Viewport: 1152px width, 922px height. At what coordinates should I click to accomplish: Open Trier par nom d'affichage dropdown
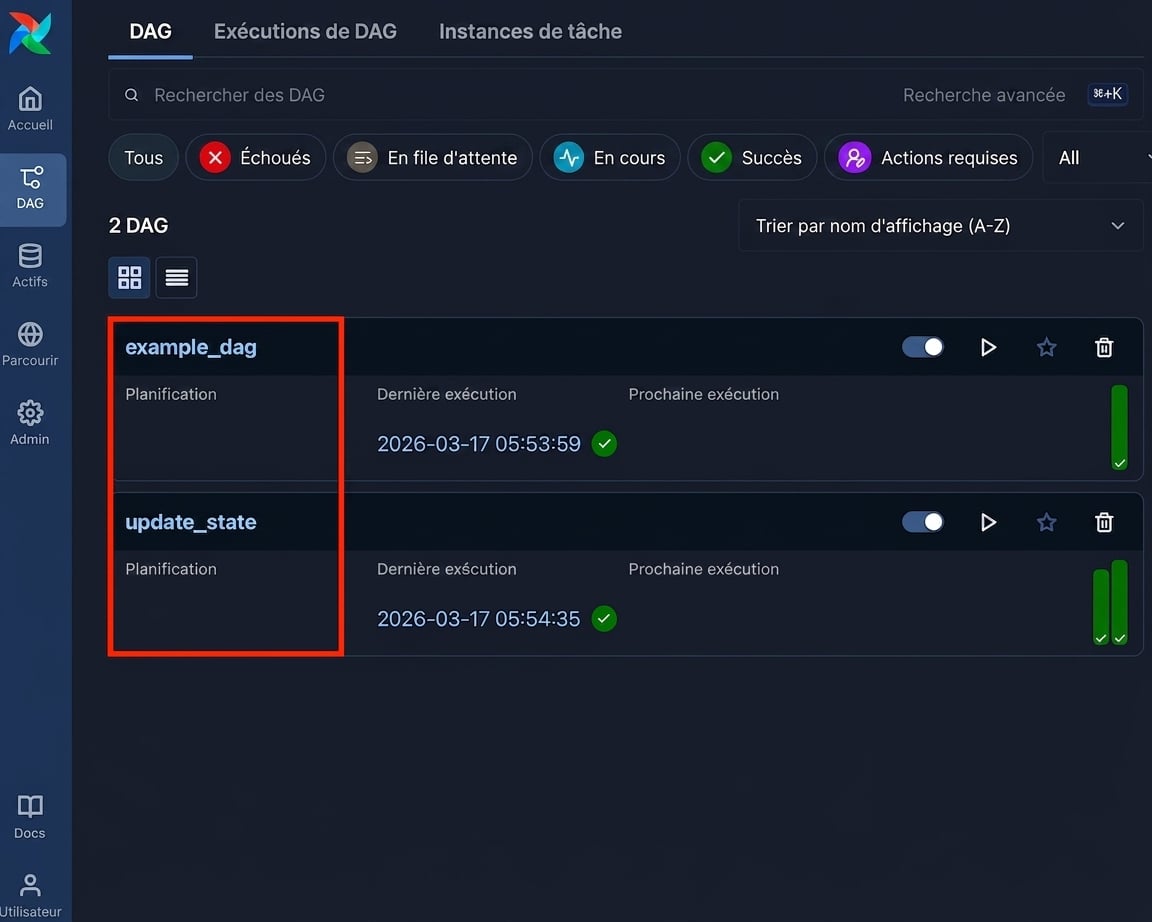940,226
